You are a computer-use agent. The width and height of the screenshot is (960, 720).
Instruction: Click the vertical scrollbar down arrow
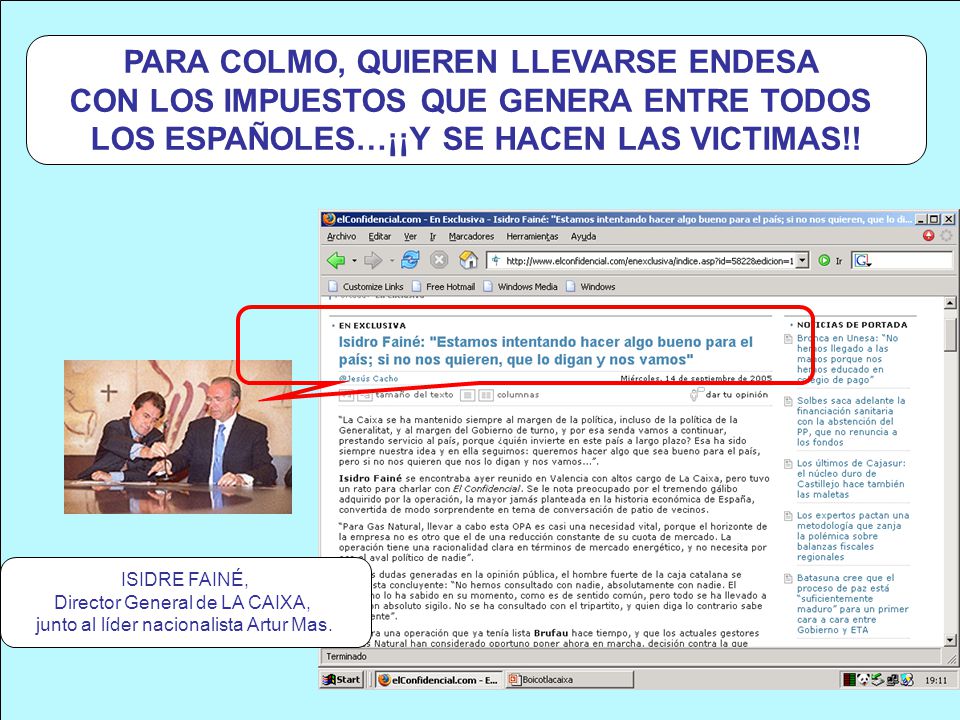pos(950,641)
